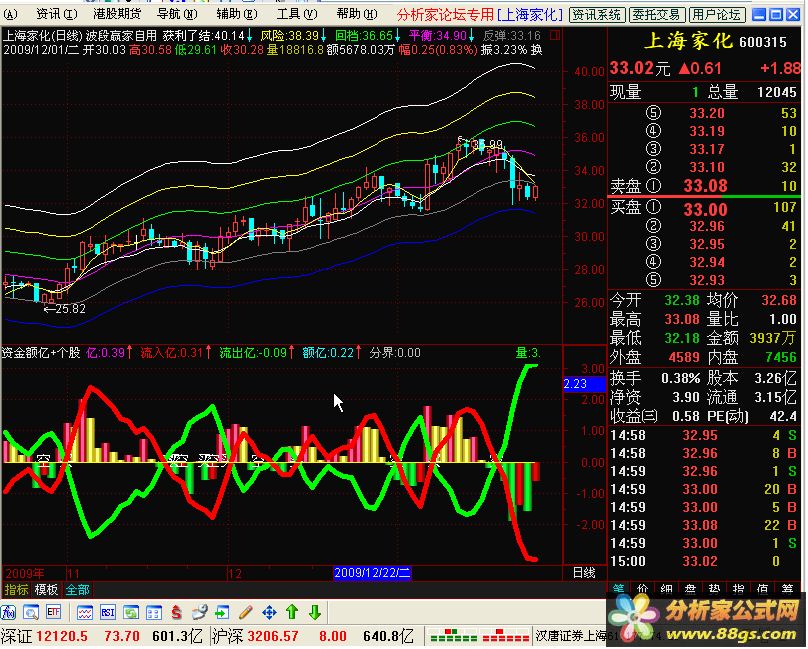This screenshot has height=649, width=808.
Task: Click the red dollar sign icon
Action: pos(176,612)
